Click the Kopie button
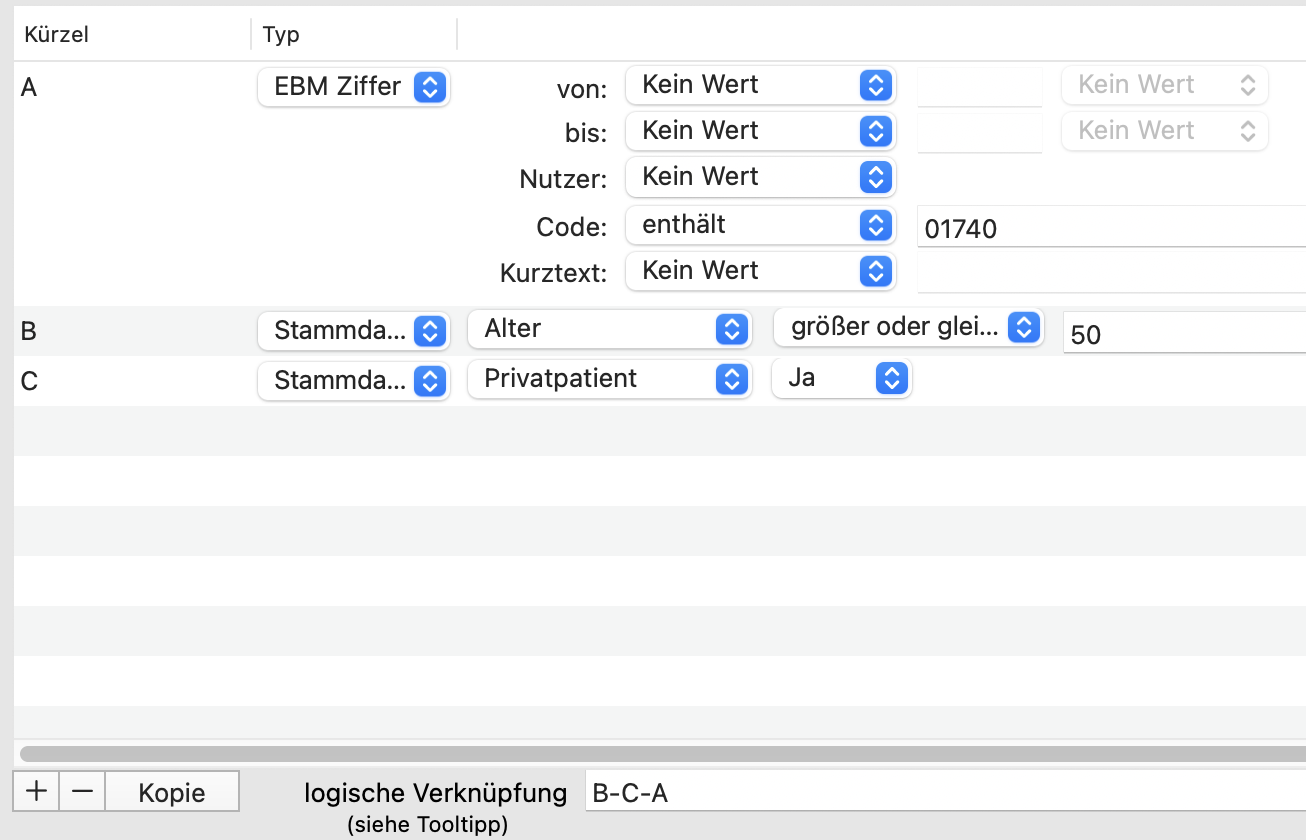The image size is (1306, 840). tap(172, 792)
